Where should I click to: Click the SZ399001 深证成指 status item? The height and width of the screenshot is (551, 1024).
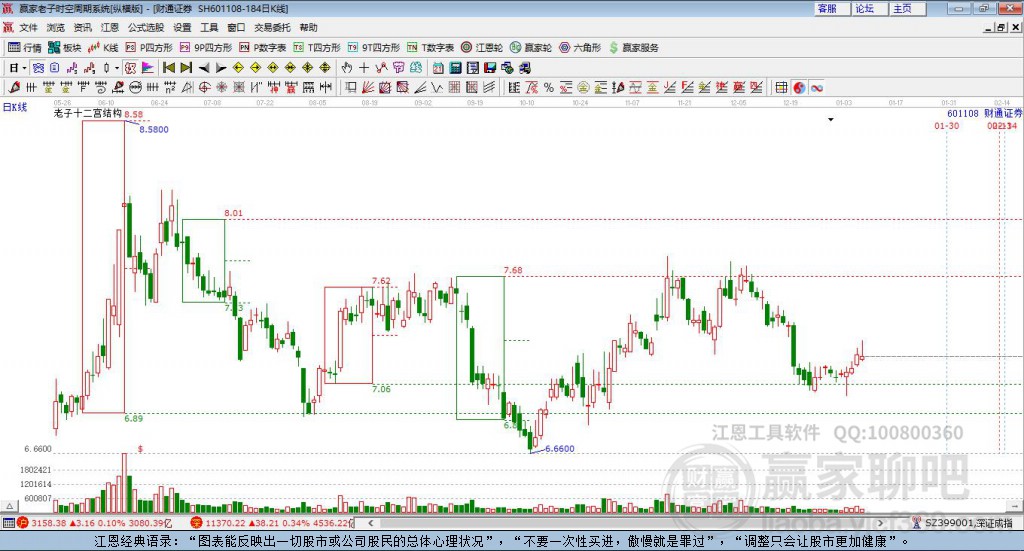[963, 523]
